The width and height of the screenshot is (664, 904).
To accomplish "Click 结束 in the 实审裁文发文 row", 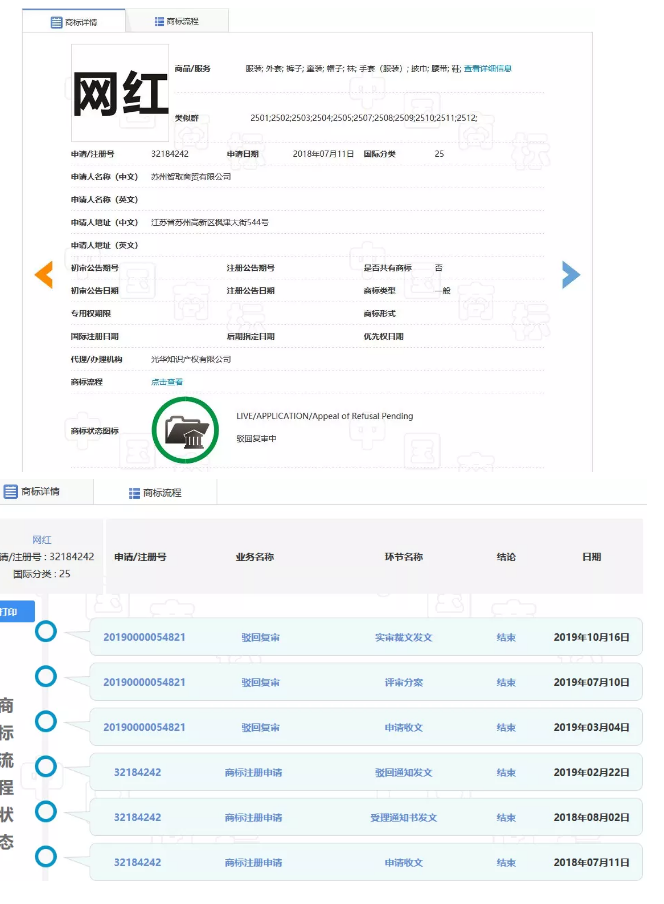I will [x=506, y=637].
